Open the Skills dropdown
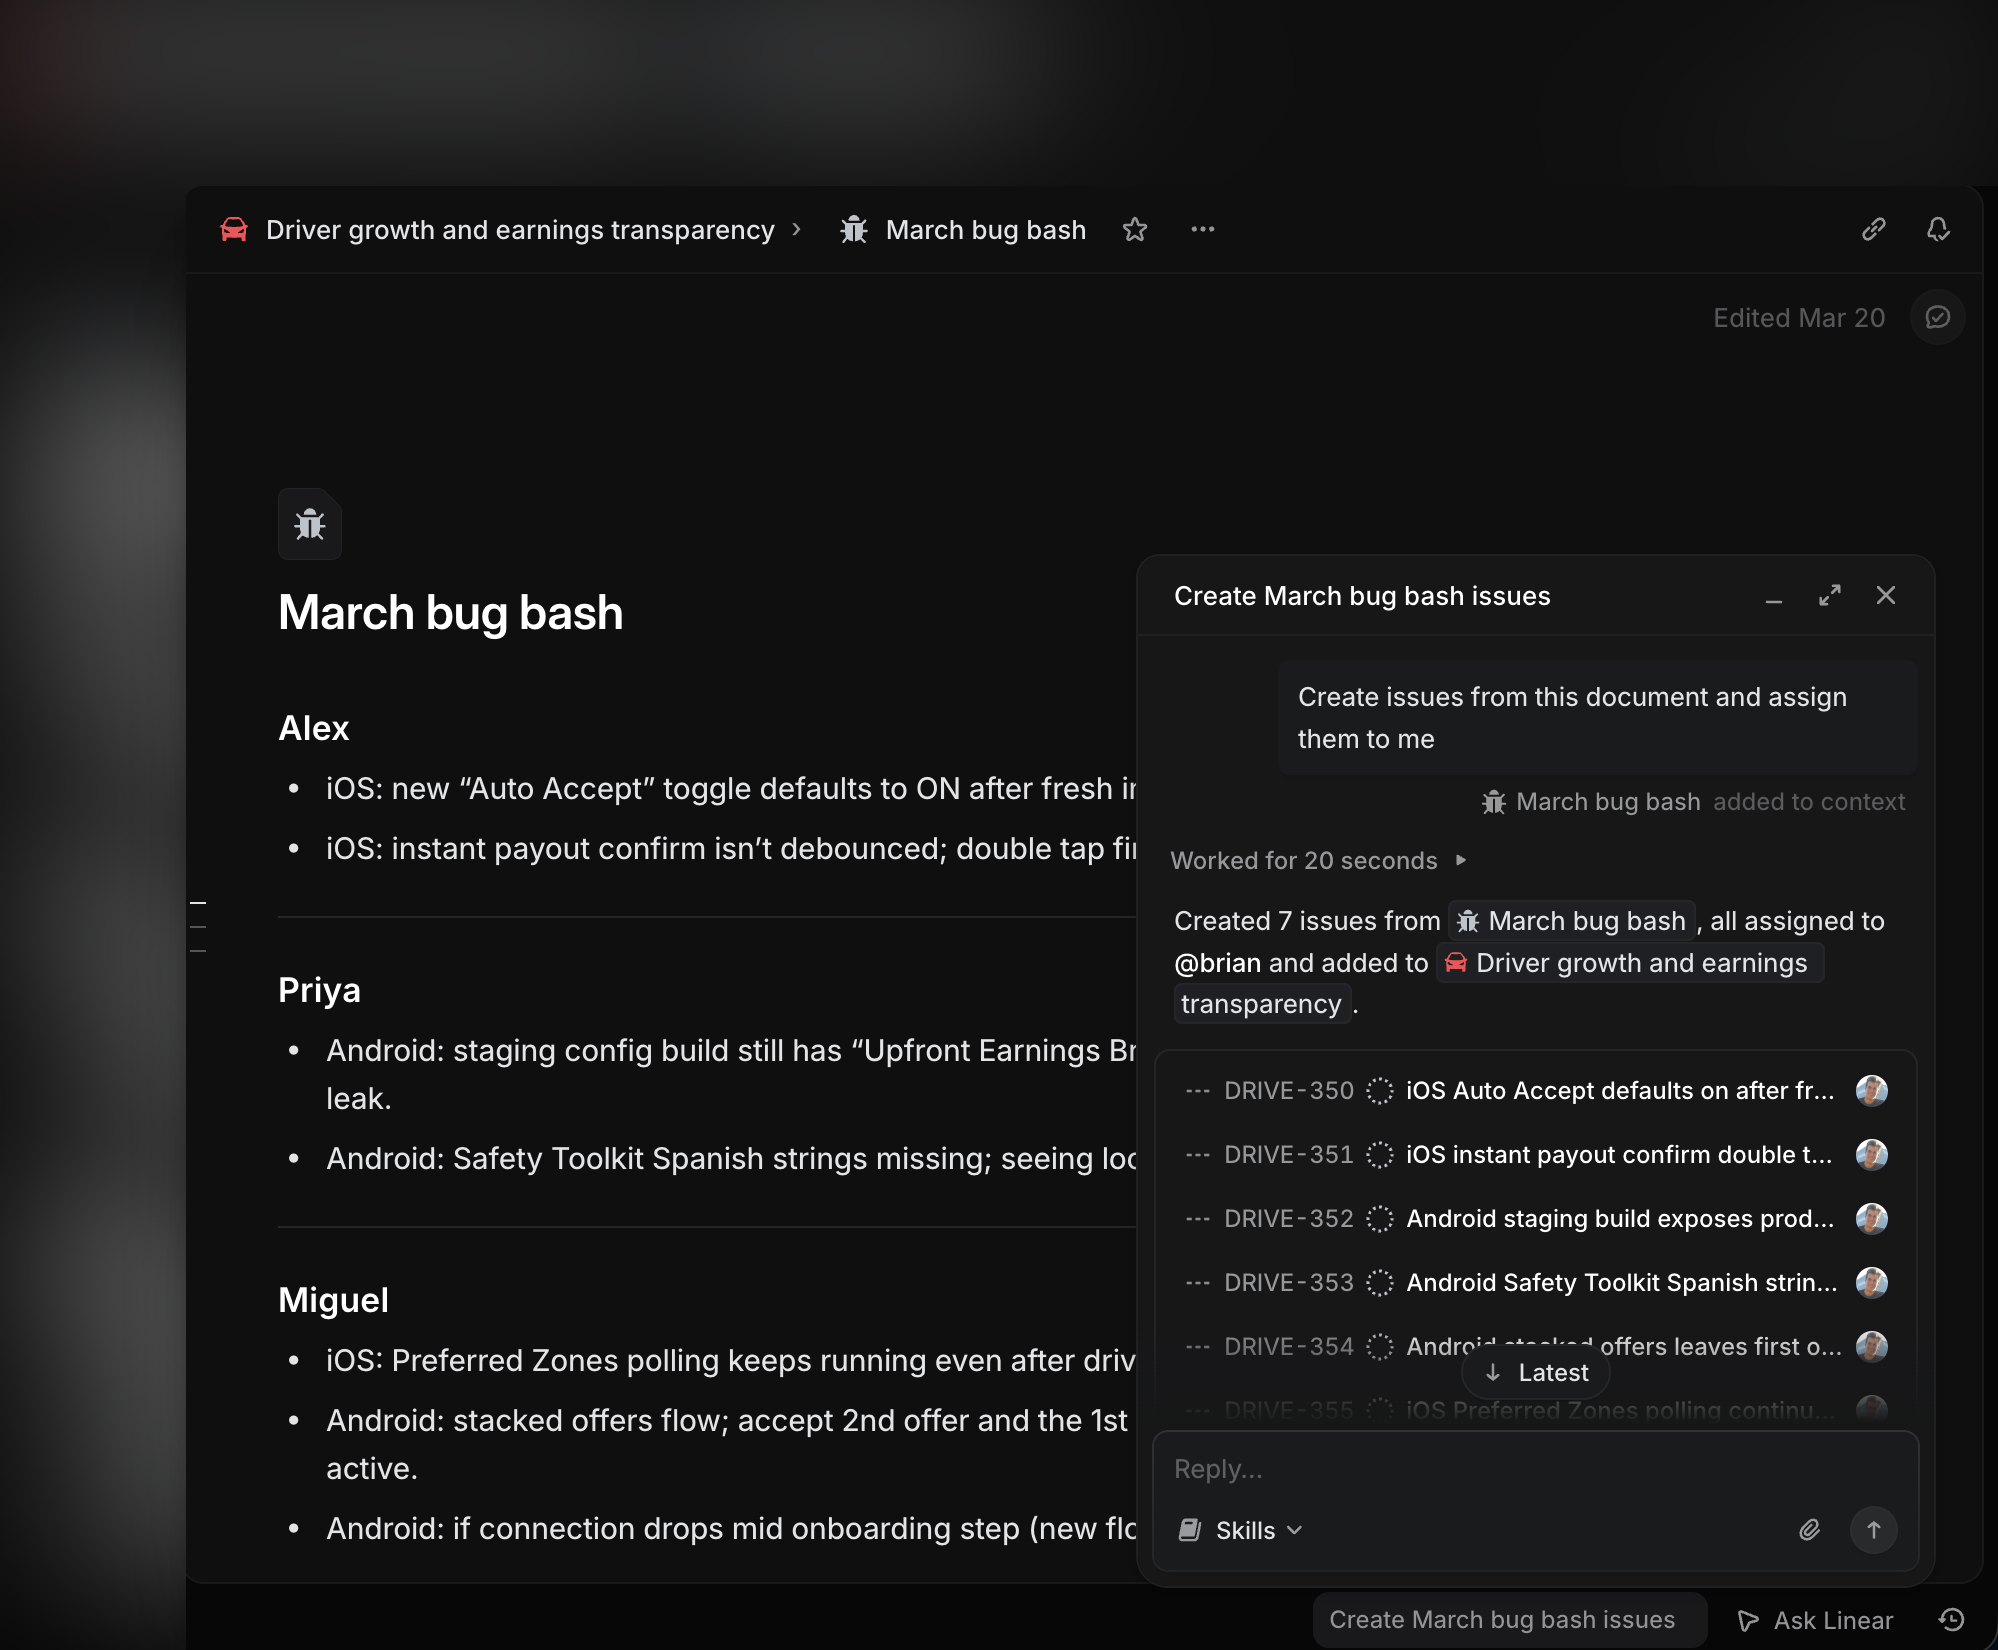 click(1242, 1530)
